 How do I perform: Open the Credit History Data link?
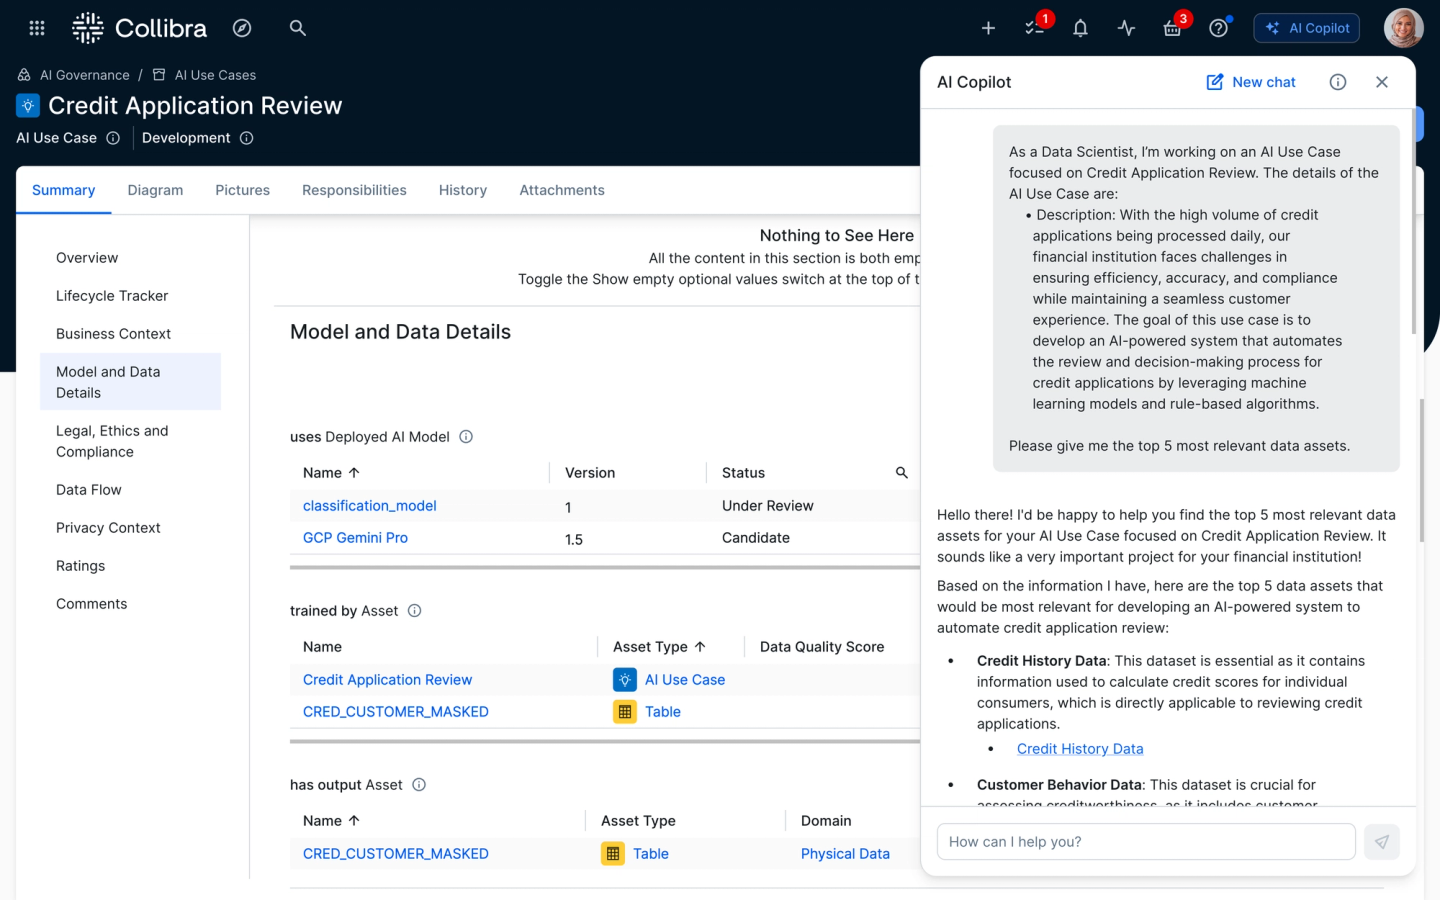pos(1080,749)
